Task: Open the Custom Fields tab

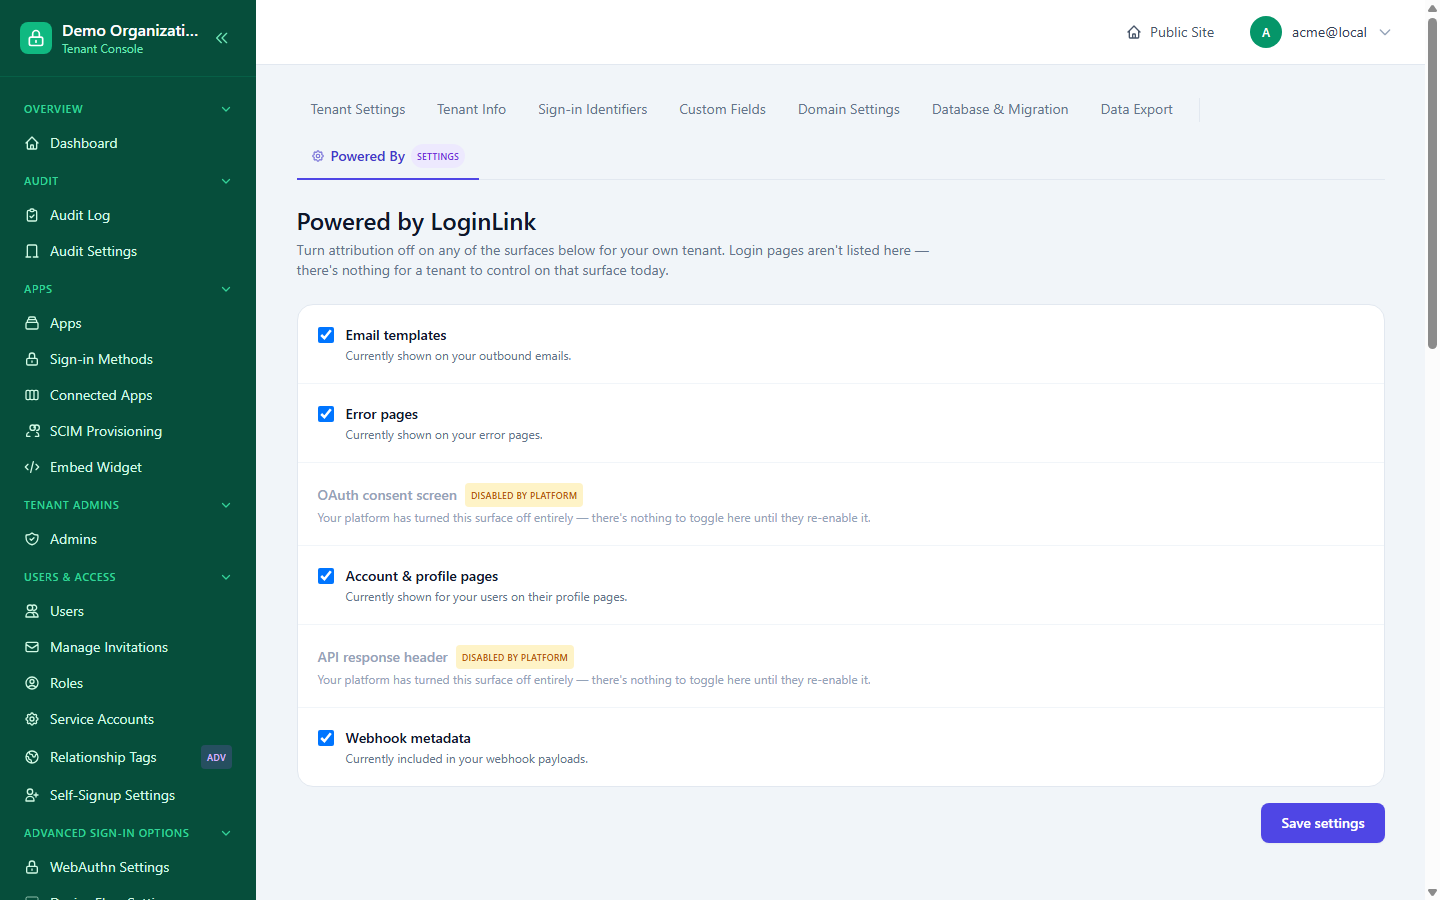Action: click(x=722, y=109)
